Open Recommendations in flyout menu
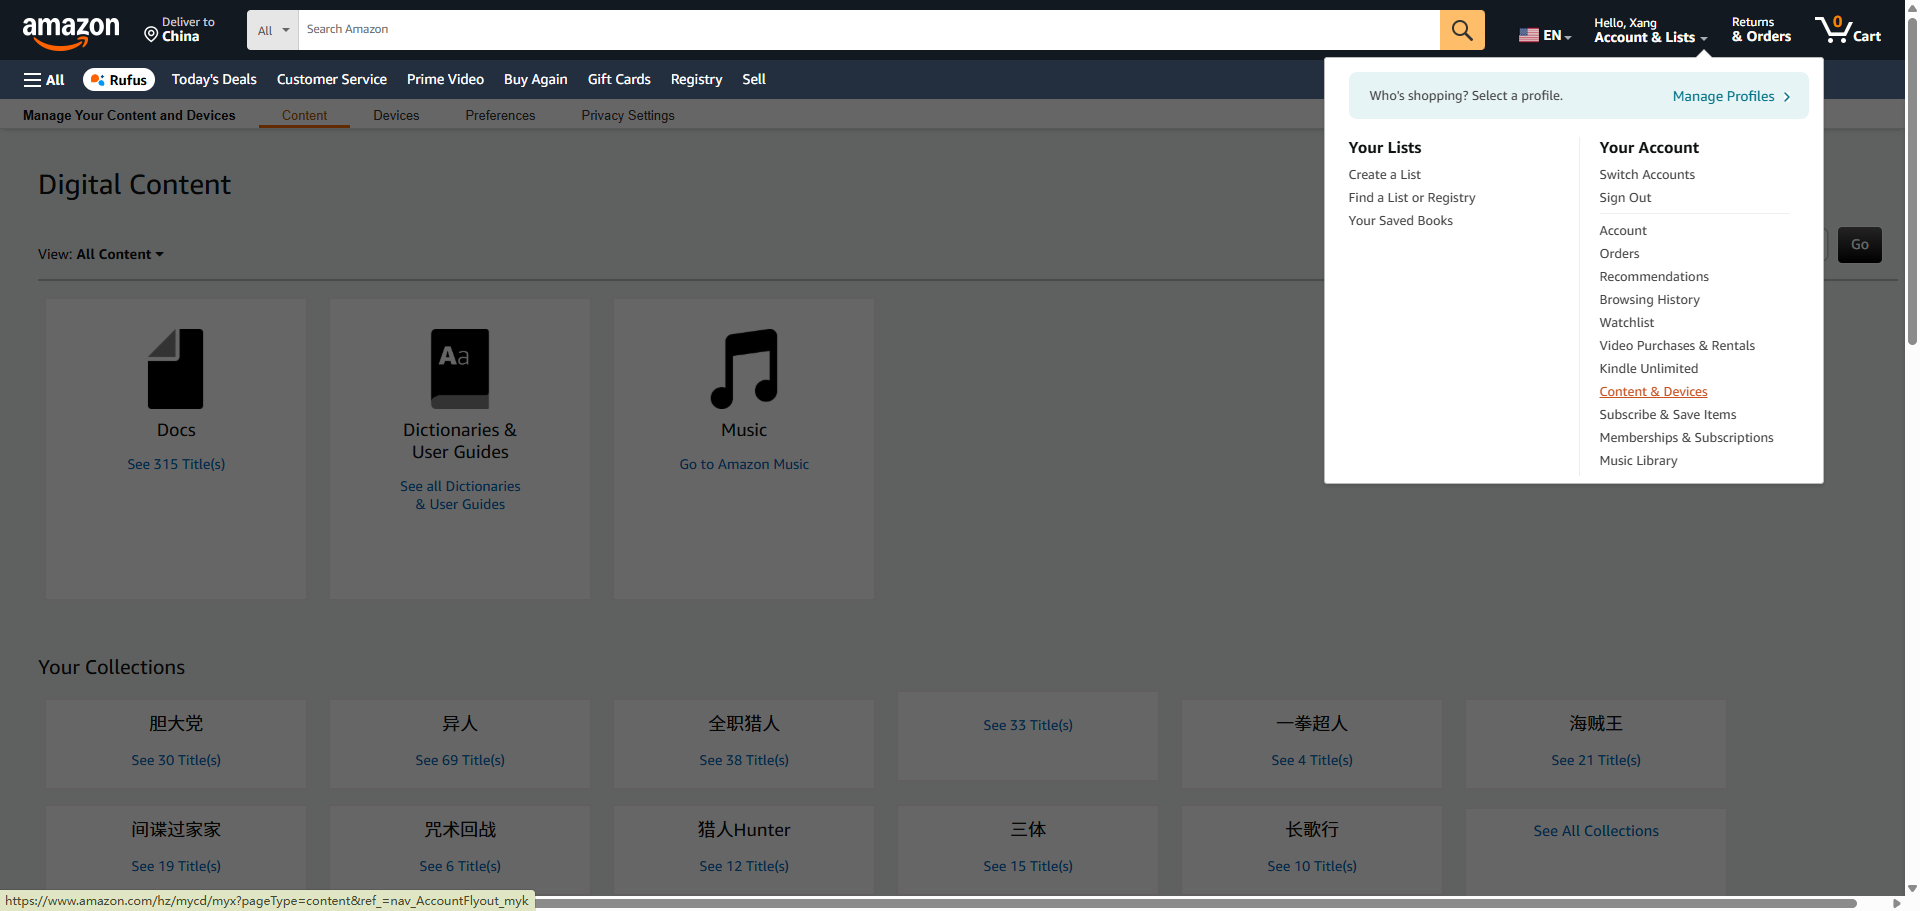Image resolution: width=1920 pixels, height=911 pixels. point(1654,277)
